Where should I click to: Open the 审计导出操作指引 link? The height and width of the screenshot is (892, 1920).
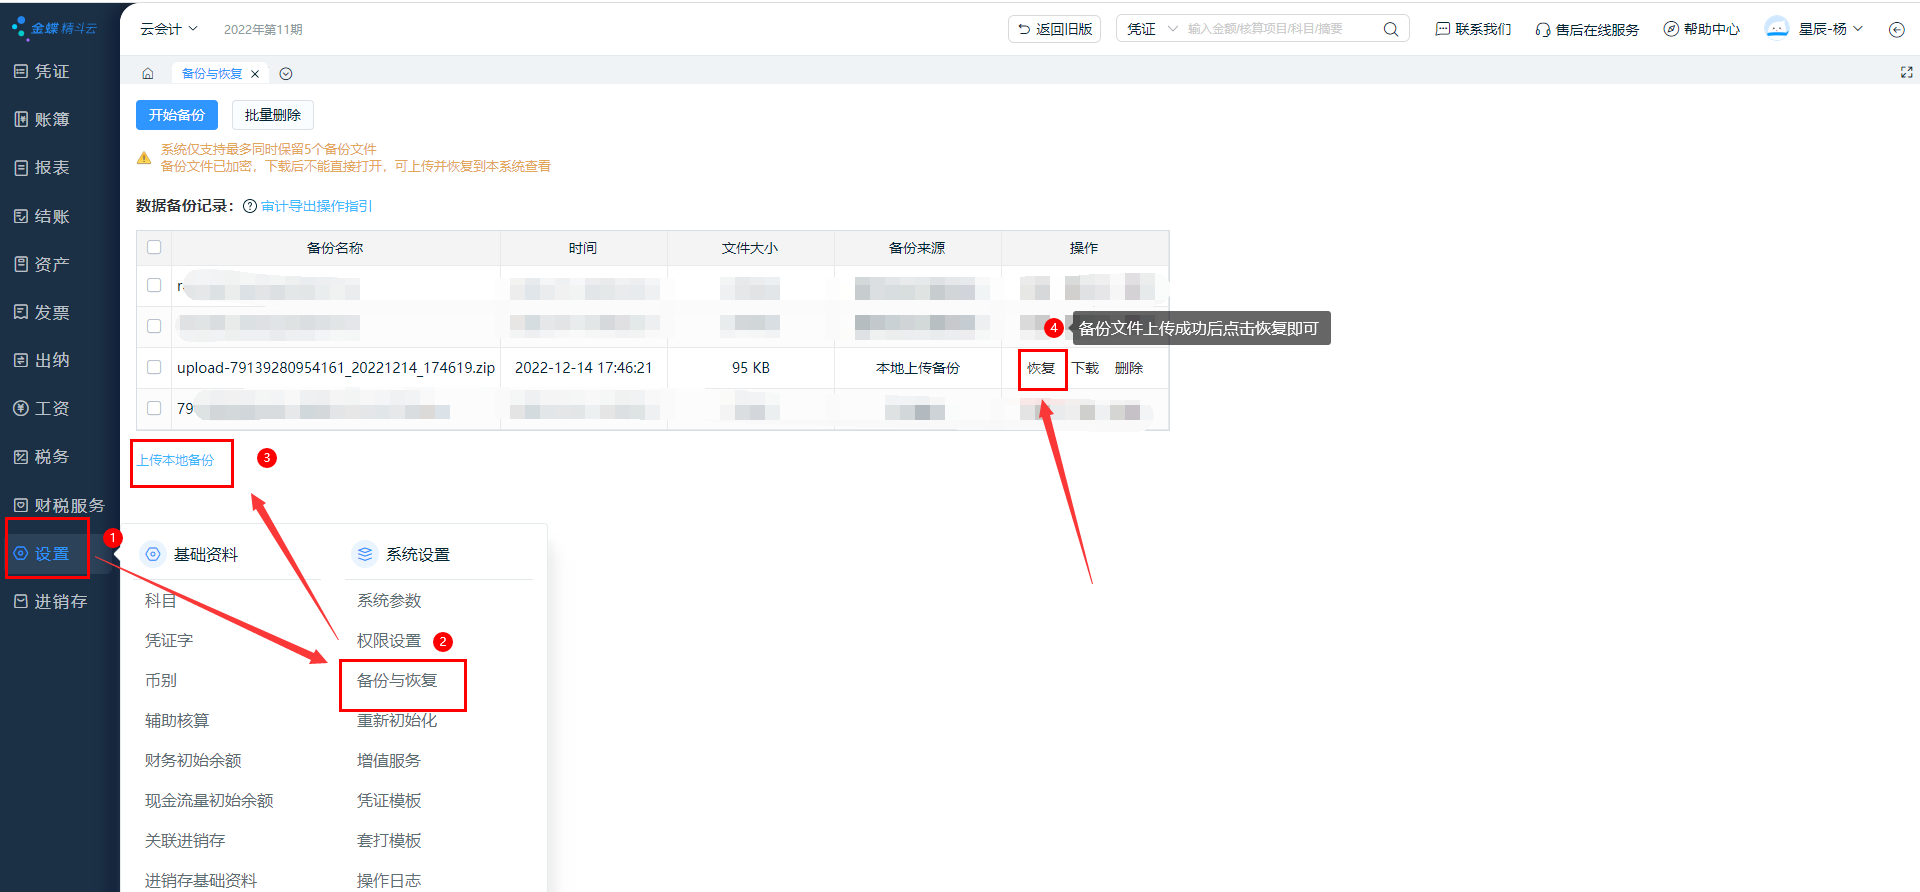pos(317,206)
